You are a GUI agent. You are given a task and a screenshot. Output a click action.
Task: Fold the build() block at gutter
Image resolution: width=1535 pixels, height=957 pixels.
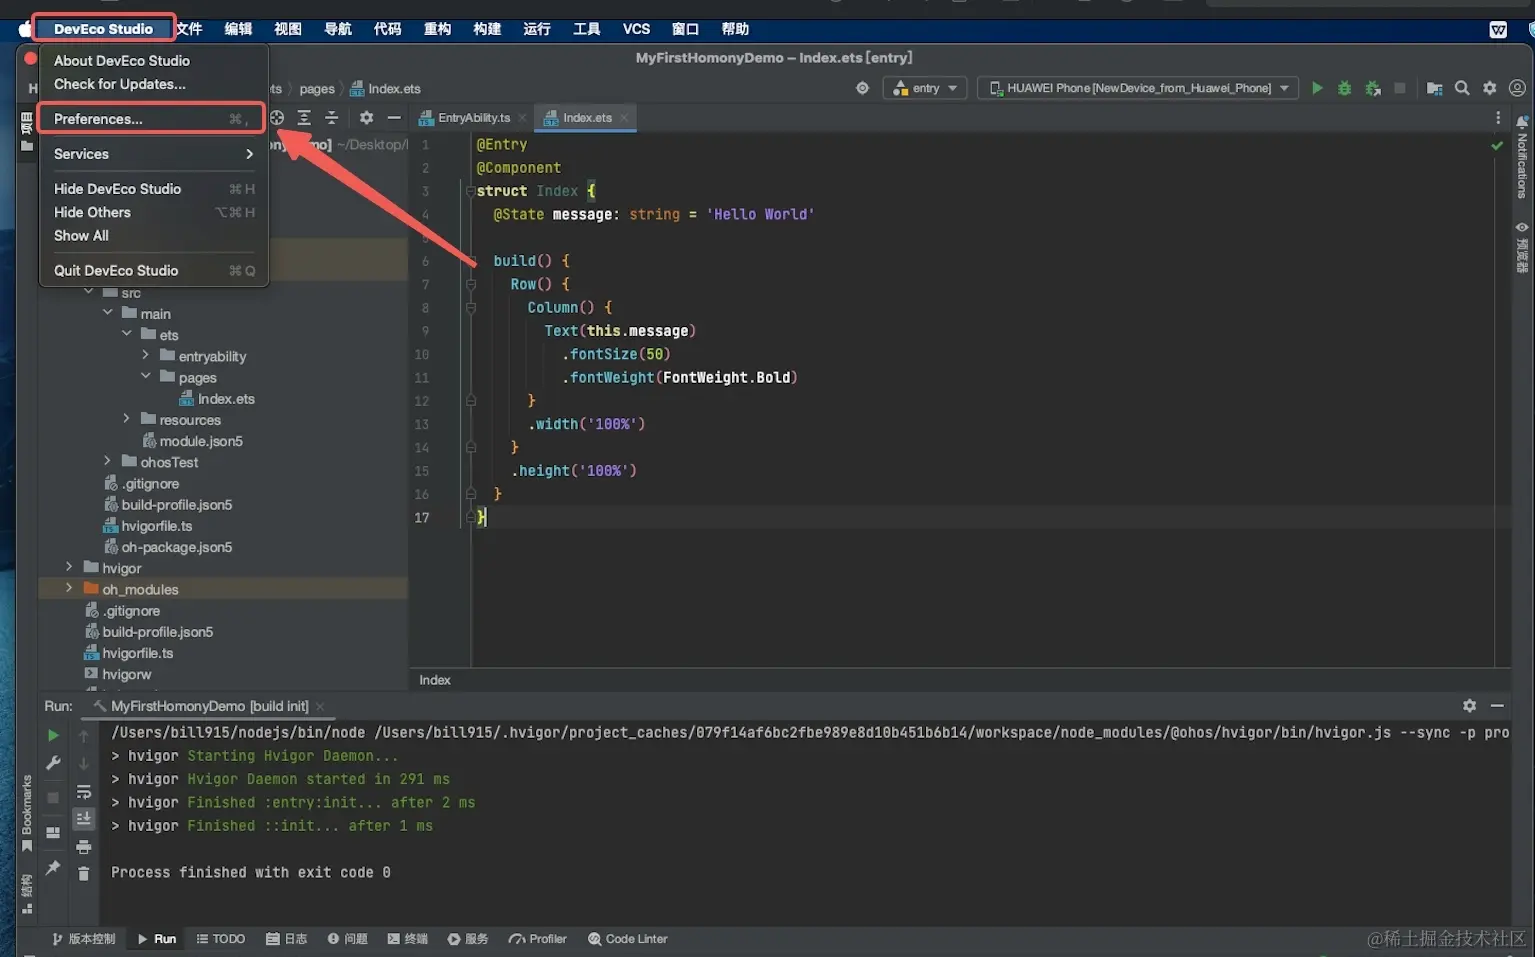pyautogui.click(x=471, y=261)
